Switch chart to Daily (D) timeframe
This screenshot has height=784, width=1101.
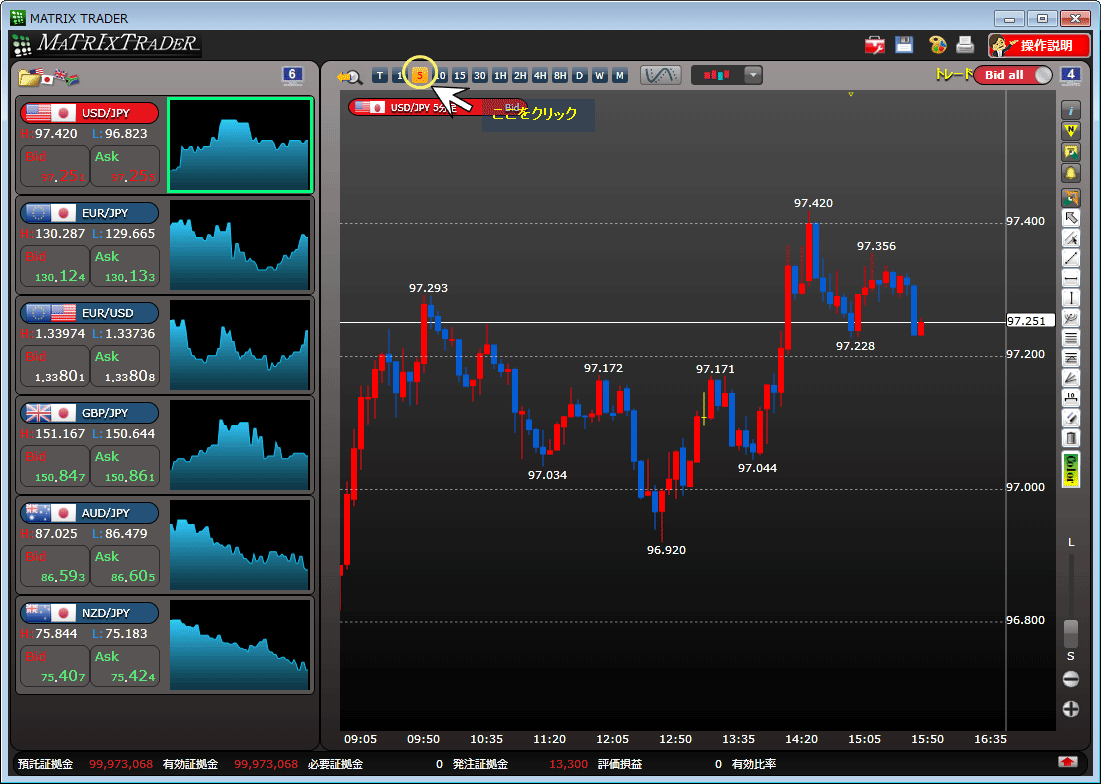(x=579, y=76)
